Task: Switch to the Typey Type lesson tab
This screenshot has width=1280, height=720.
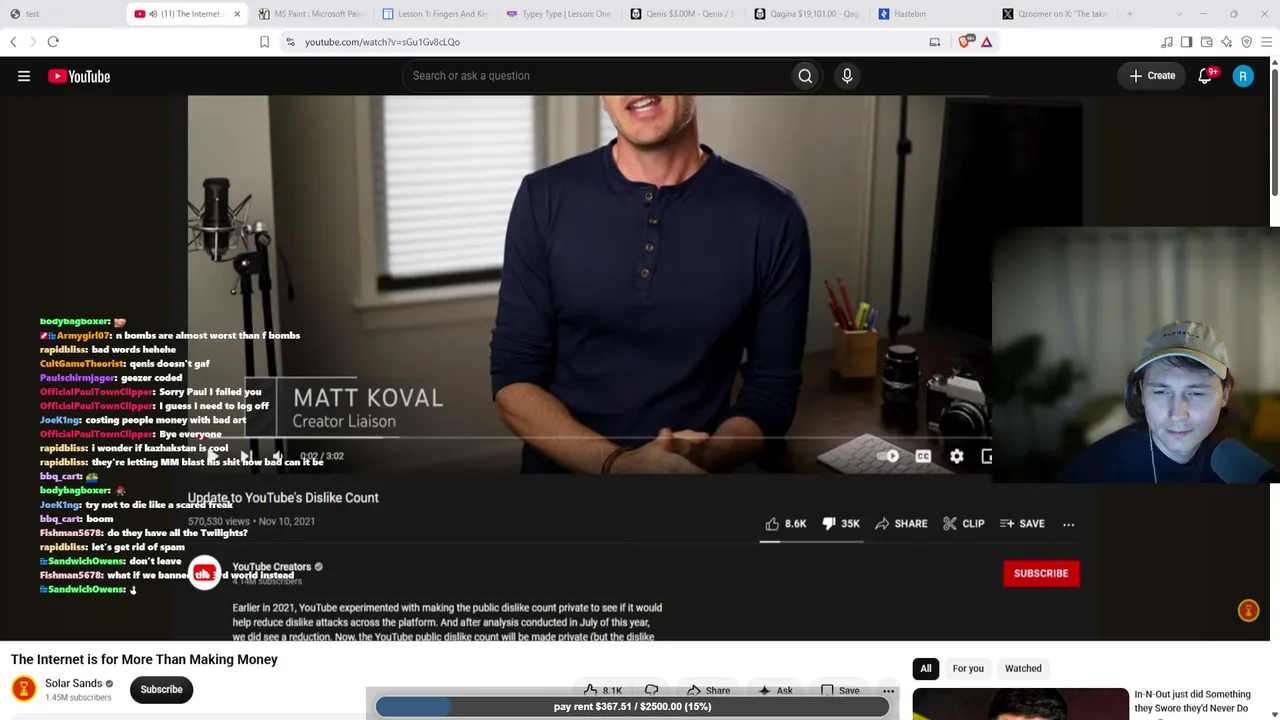Action: click(x=559, y=14)
